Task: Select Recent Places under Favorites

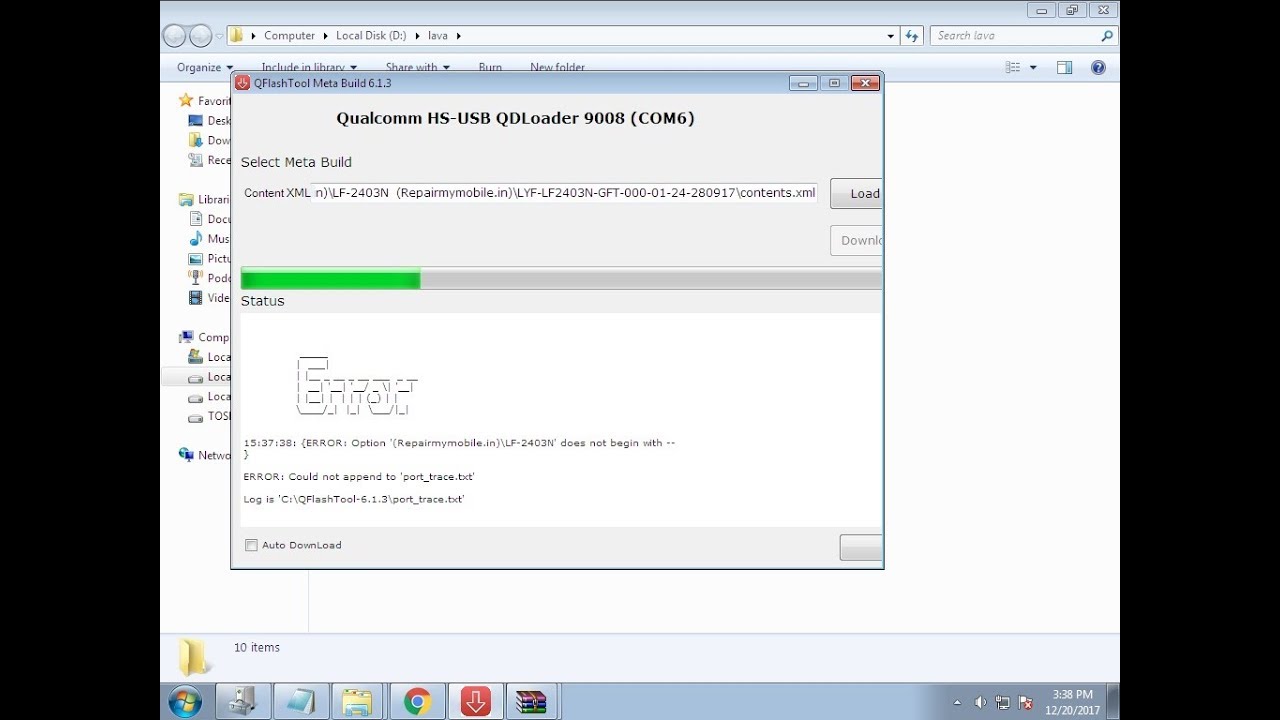Action: [x=210, y=160]
